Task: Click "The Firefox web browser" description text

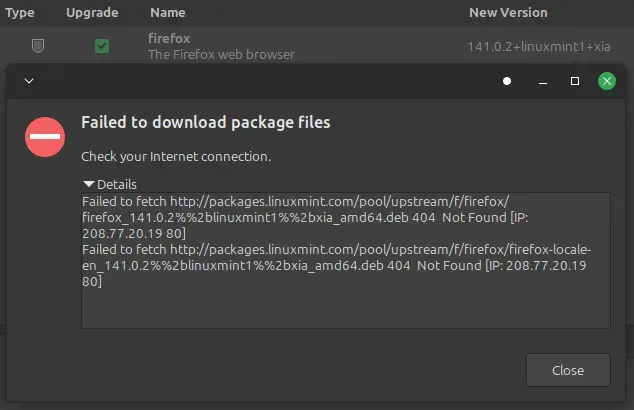Action: (221, 54)
